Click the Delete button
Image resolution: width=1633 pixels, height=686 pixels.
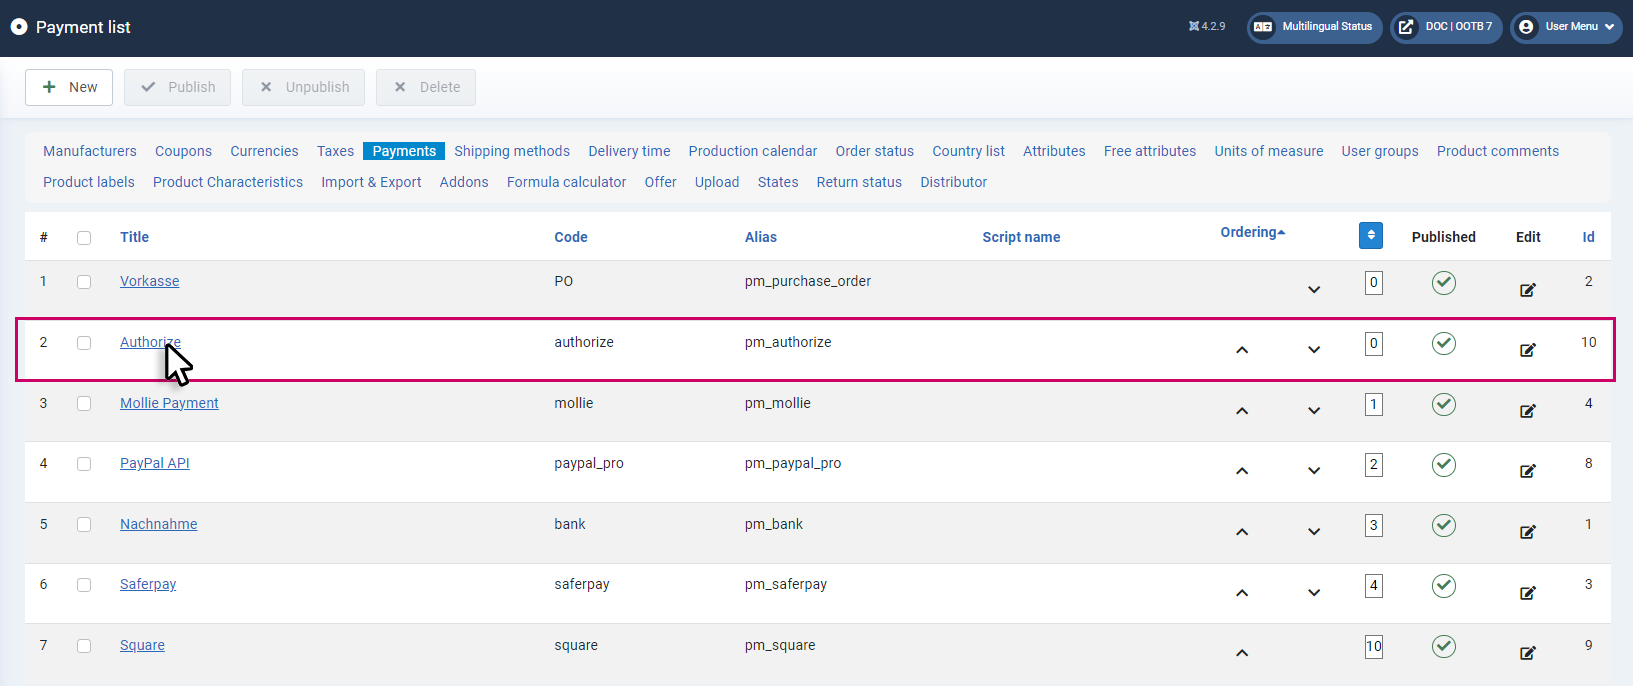[x=426, y=87]
